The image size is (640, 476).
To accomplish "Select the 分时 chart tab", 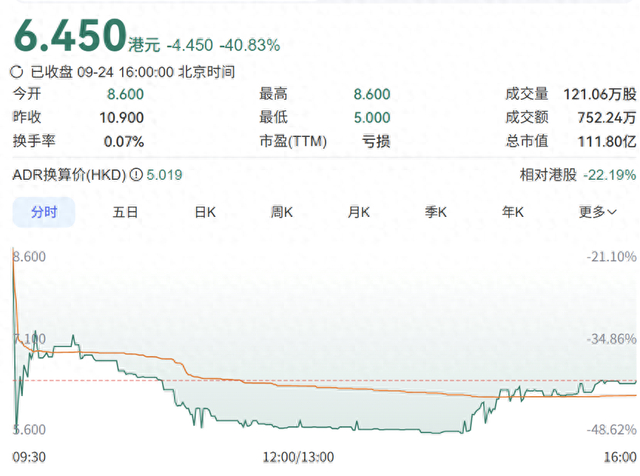I will pos(44,212).
